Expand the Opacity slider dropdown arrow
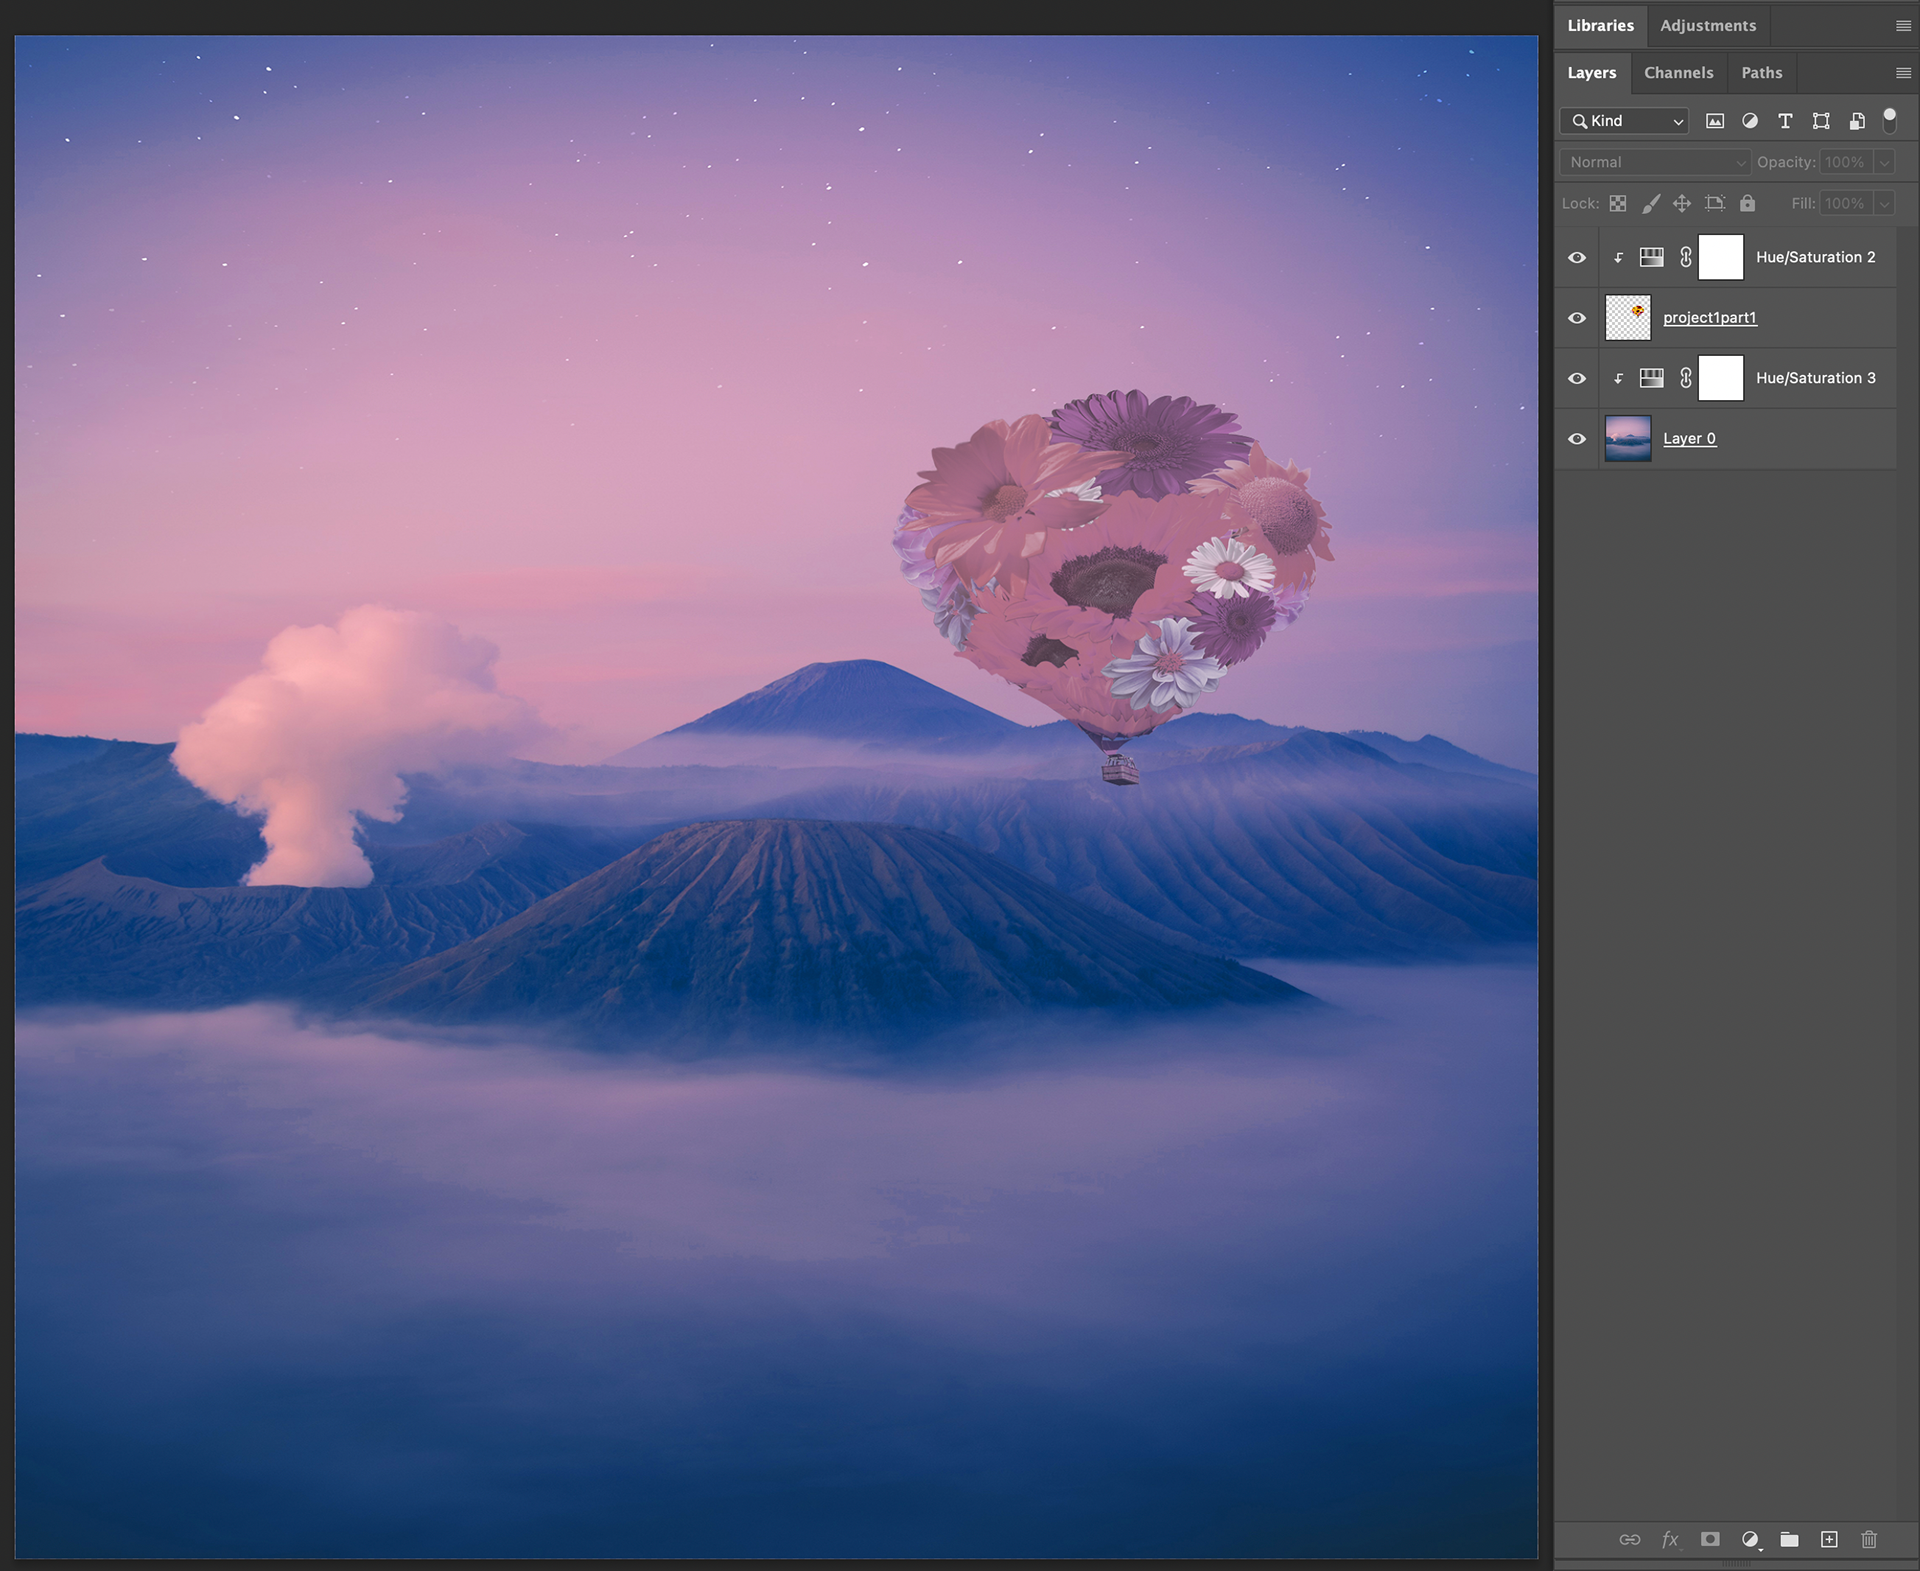Viewport: 1920px width, 1571px height. tap(1884, 162)
